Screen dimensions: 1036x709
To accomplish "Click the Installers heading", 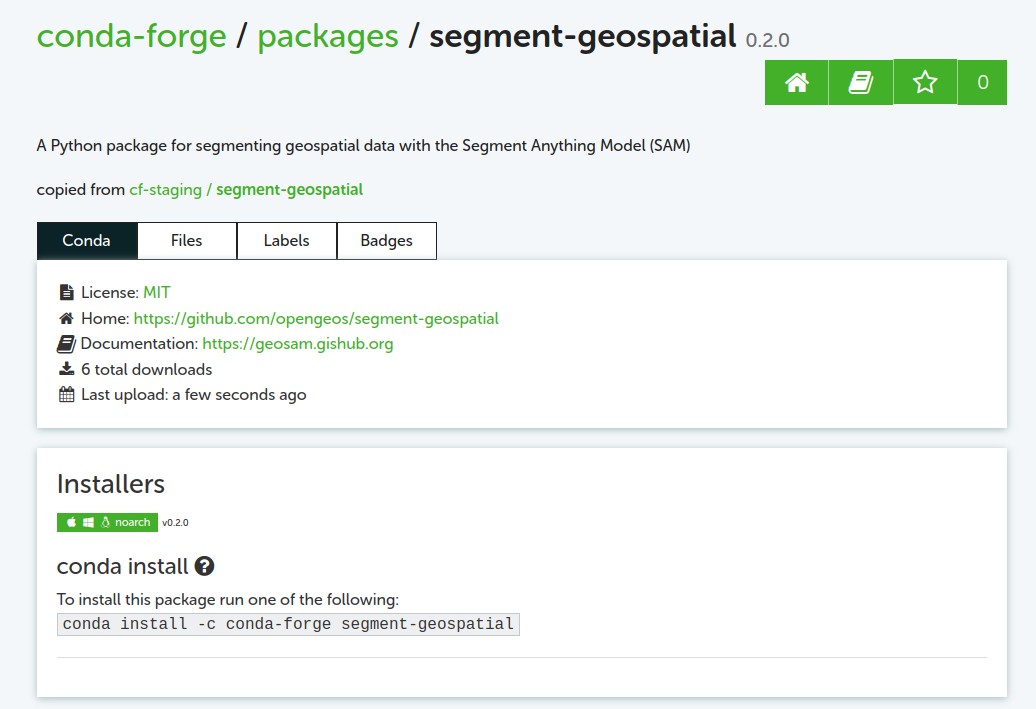I will click(x=110, y=484).
